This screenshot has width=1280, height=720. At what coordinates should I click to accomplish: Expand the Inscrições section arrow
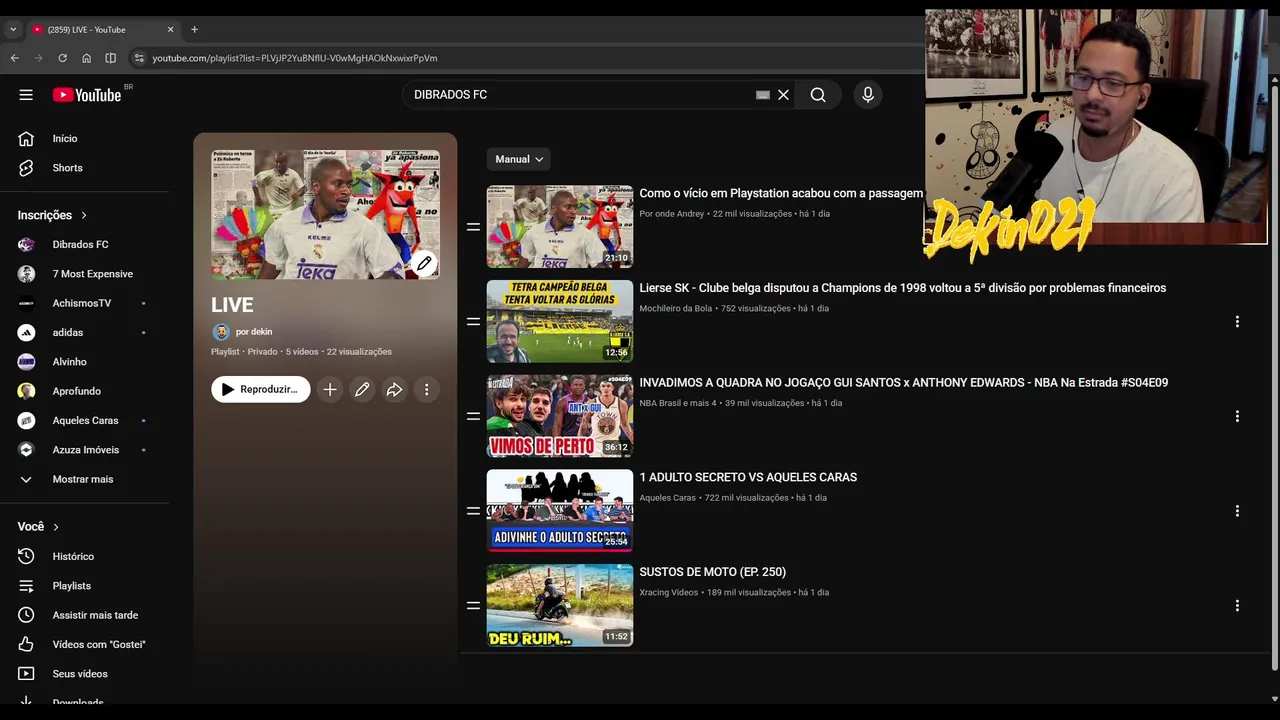(84, 215)
